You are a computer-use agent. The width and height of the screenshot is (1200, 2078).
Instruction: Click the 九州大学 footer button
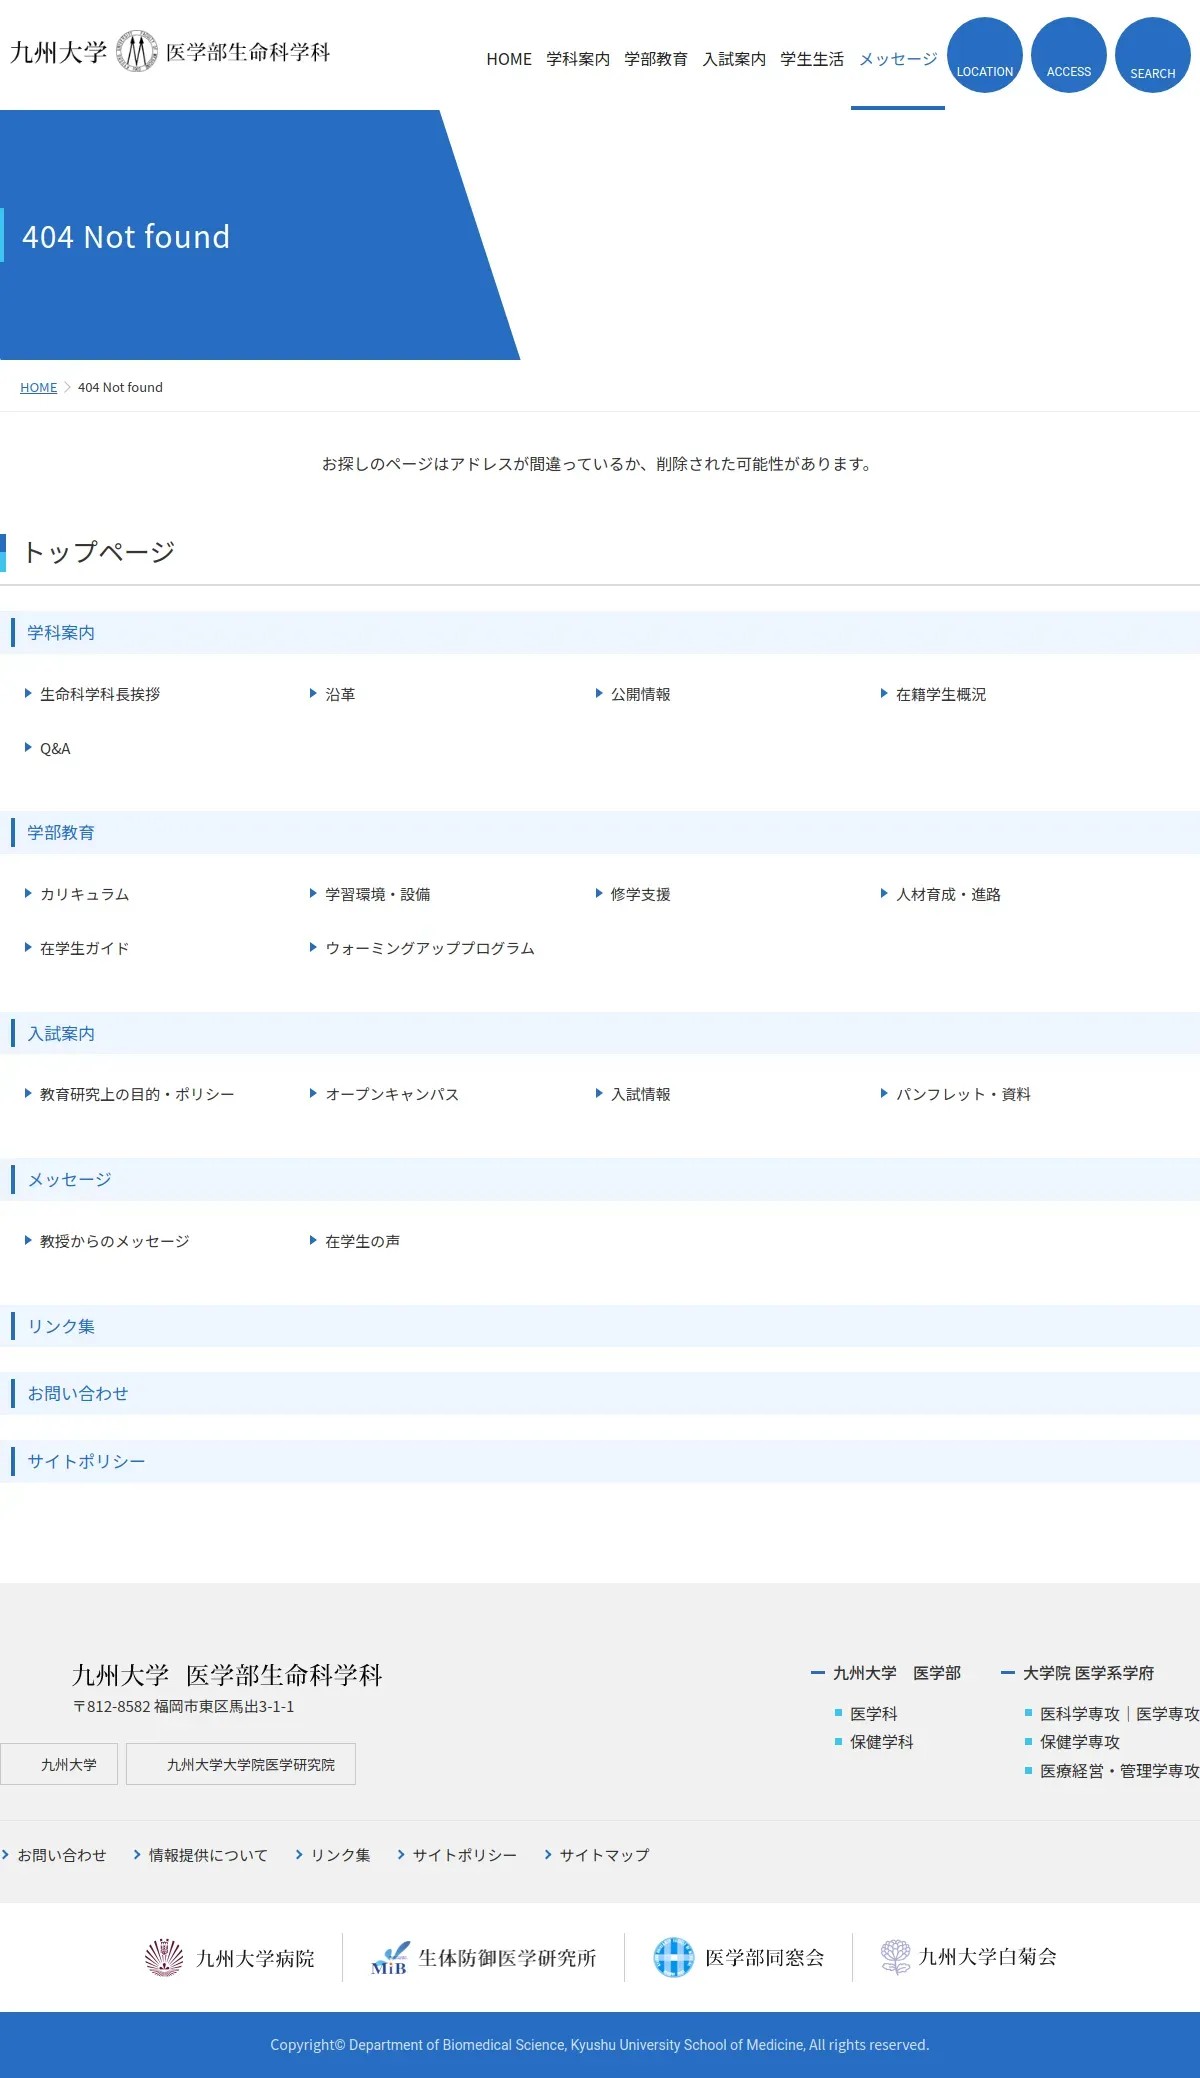(x=59, y=1764)
